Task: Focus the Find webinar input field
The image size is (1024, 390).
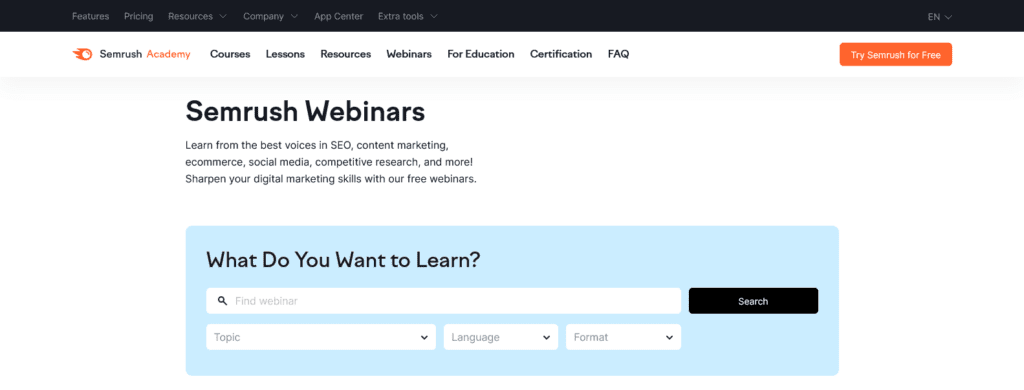Action: (x=443, y=301)
